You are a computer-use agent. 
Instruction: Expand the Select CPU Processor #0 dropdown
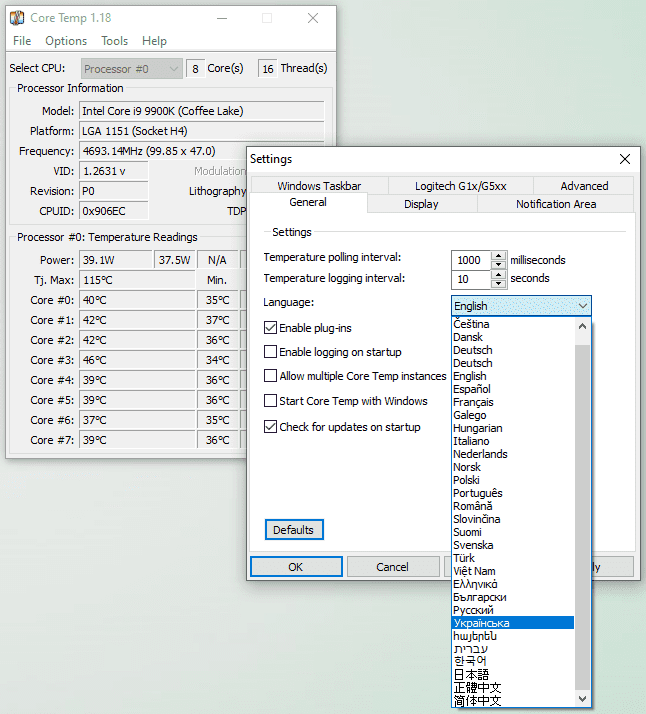[x=132, y=69]
